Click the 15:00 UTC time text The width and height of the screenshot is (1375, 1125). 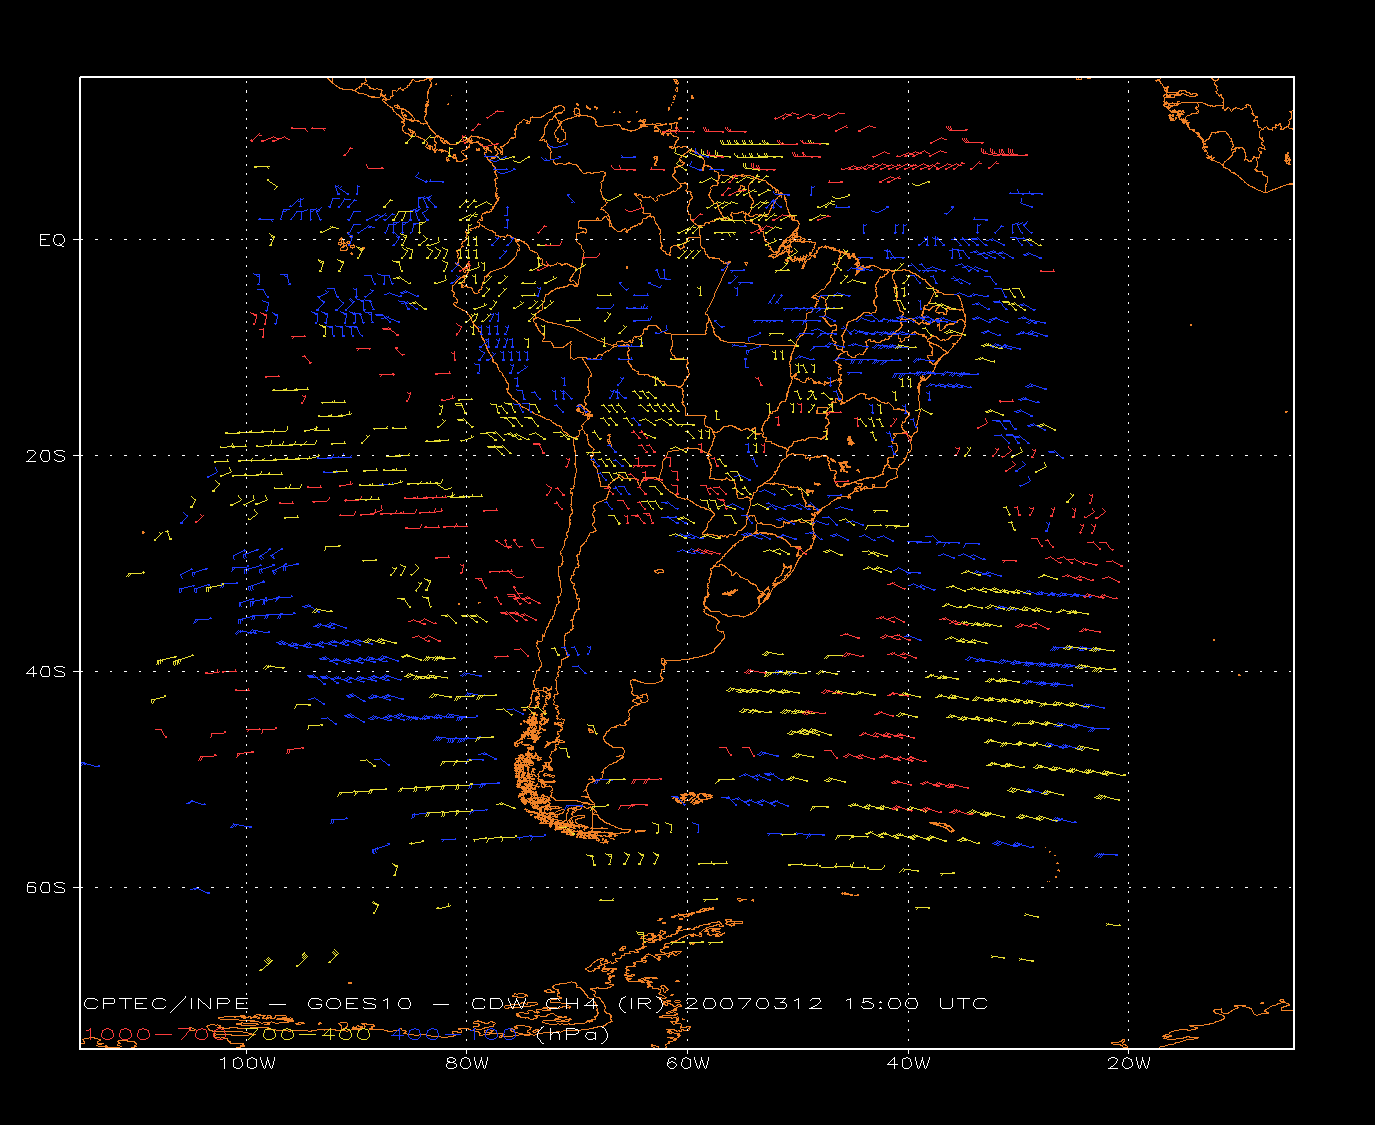(x=917, y=1003)
